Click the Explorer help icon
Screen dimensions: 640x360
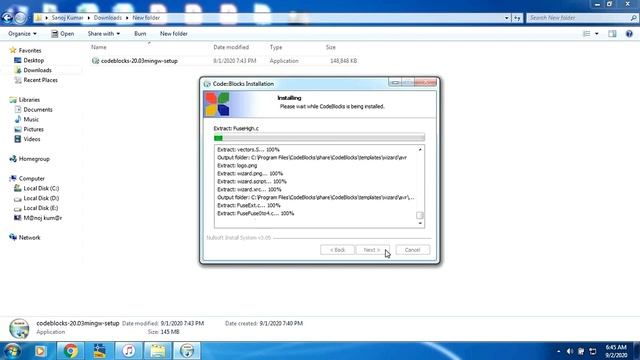[629, 34]
